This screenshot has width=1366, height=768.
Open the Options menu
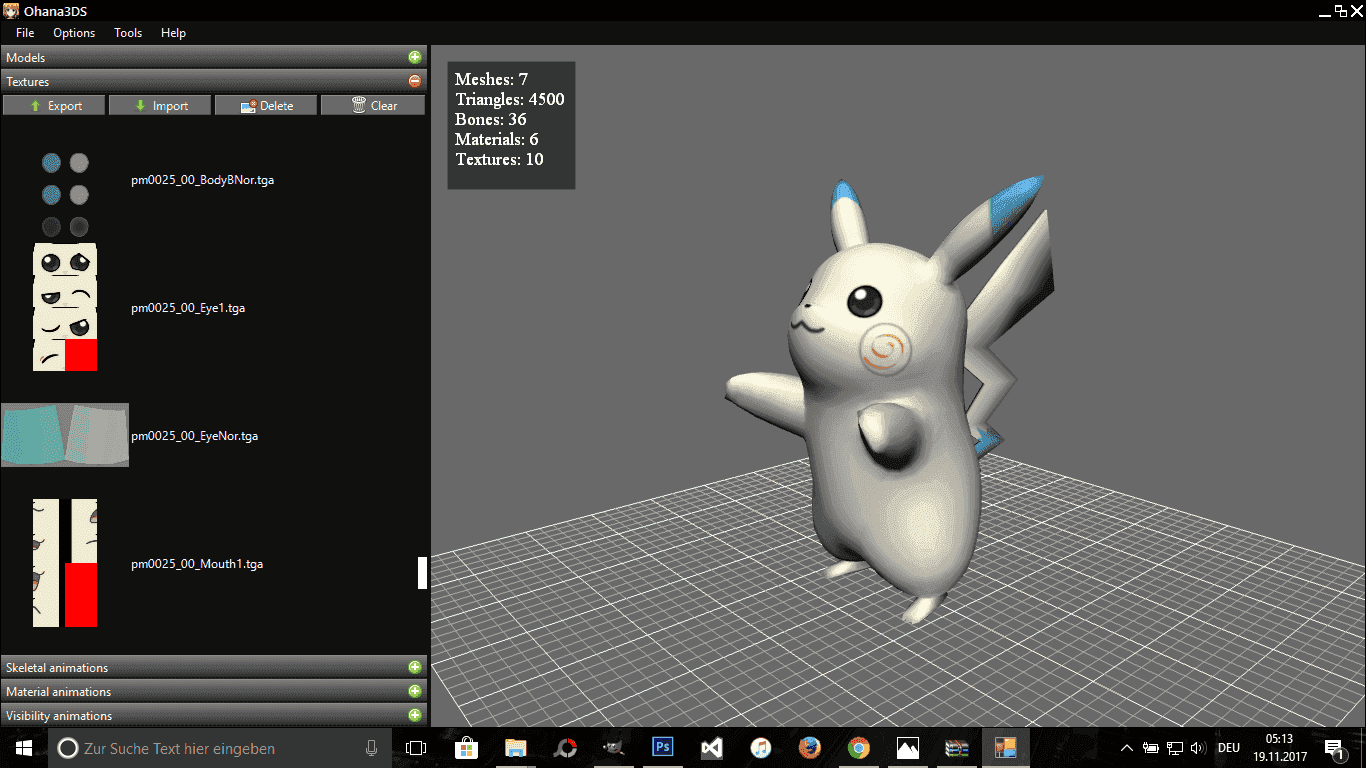[74, 33]
